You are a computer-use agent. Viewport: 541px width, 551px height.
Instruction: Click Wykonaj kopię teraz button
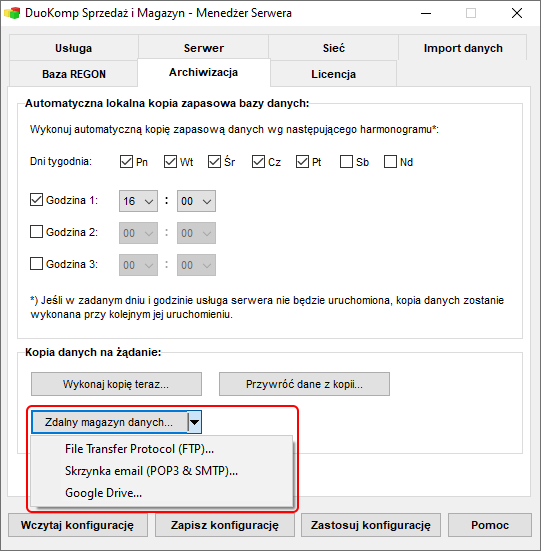pos(116,384)
